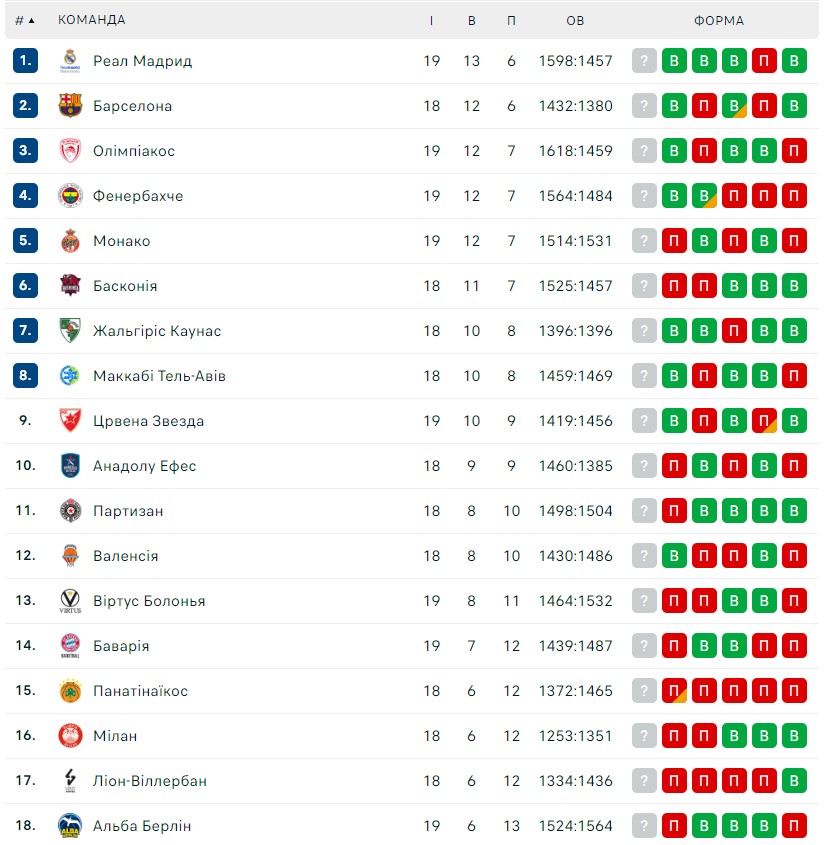Click Real Madrid's upcoming match question mark
The height and width of the screenshot is (845, 825).
tap(644, 61)
